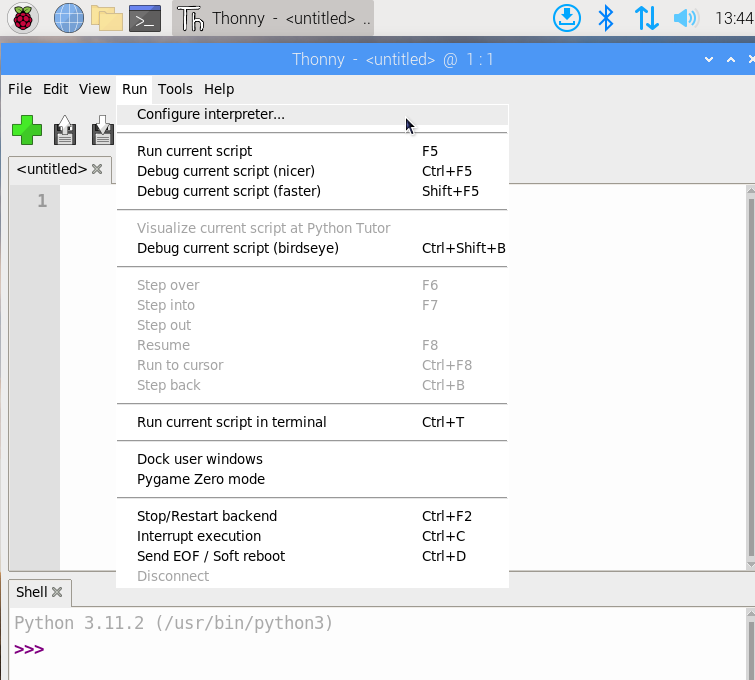Open the file manager folder icon
Screen dimensions: 755x680
coord(106,18)
